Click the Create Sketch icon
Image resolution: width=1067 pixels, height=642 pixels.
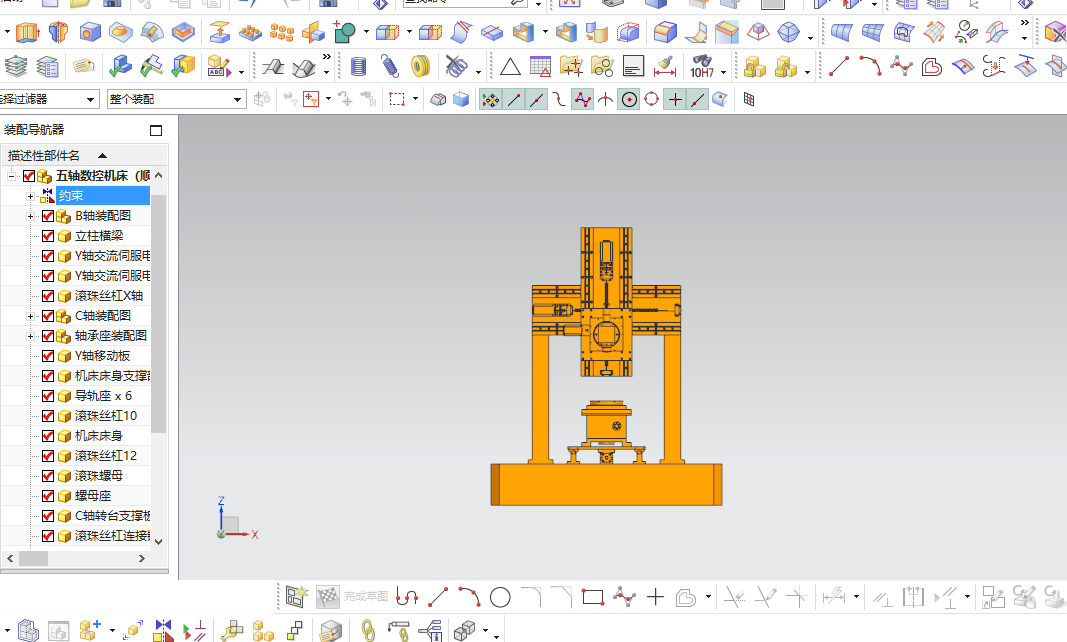(297, 597)
